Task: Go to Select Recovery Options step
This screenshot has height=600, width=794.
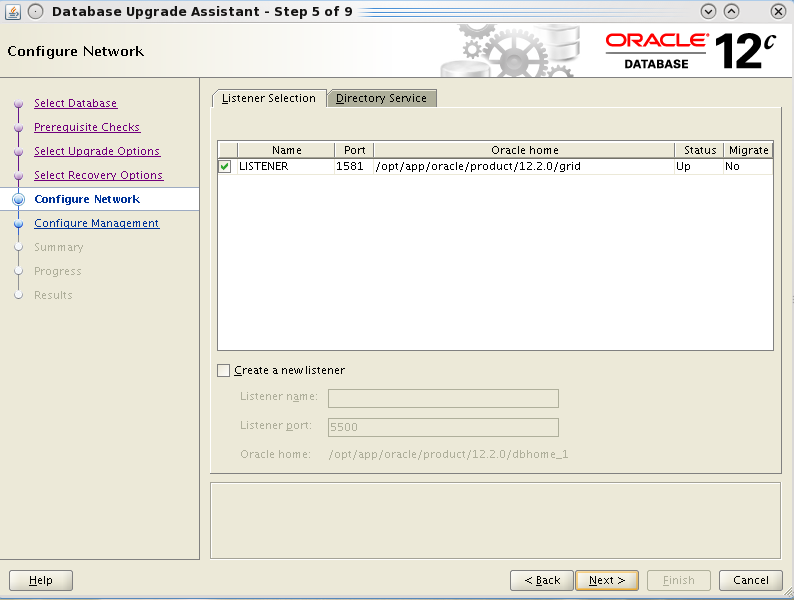Action: click(98, 175)
